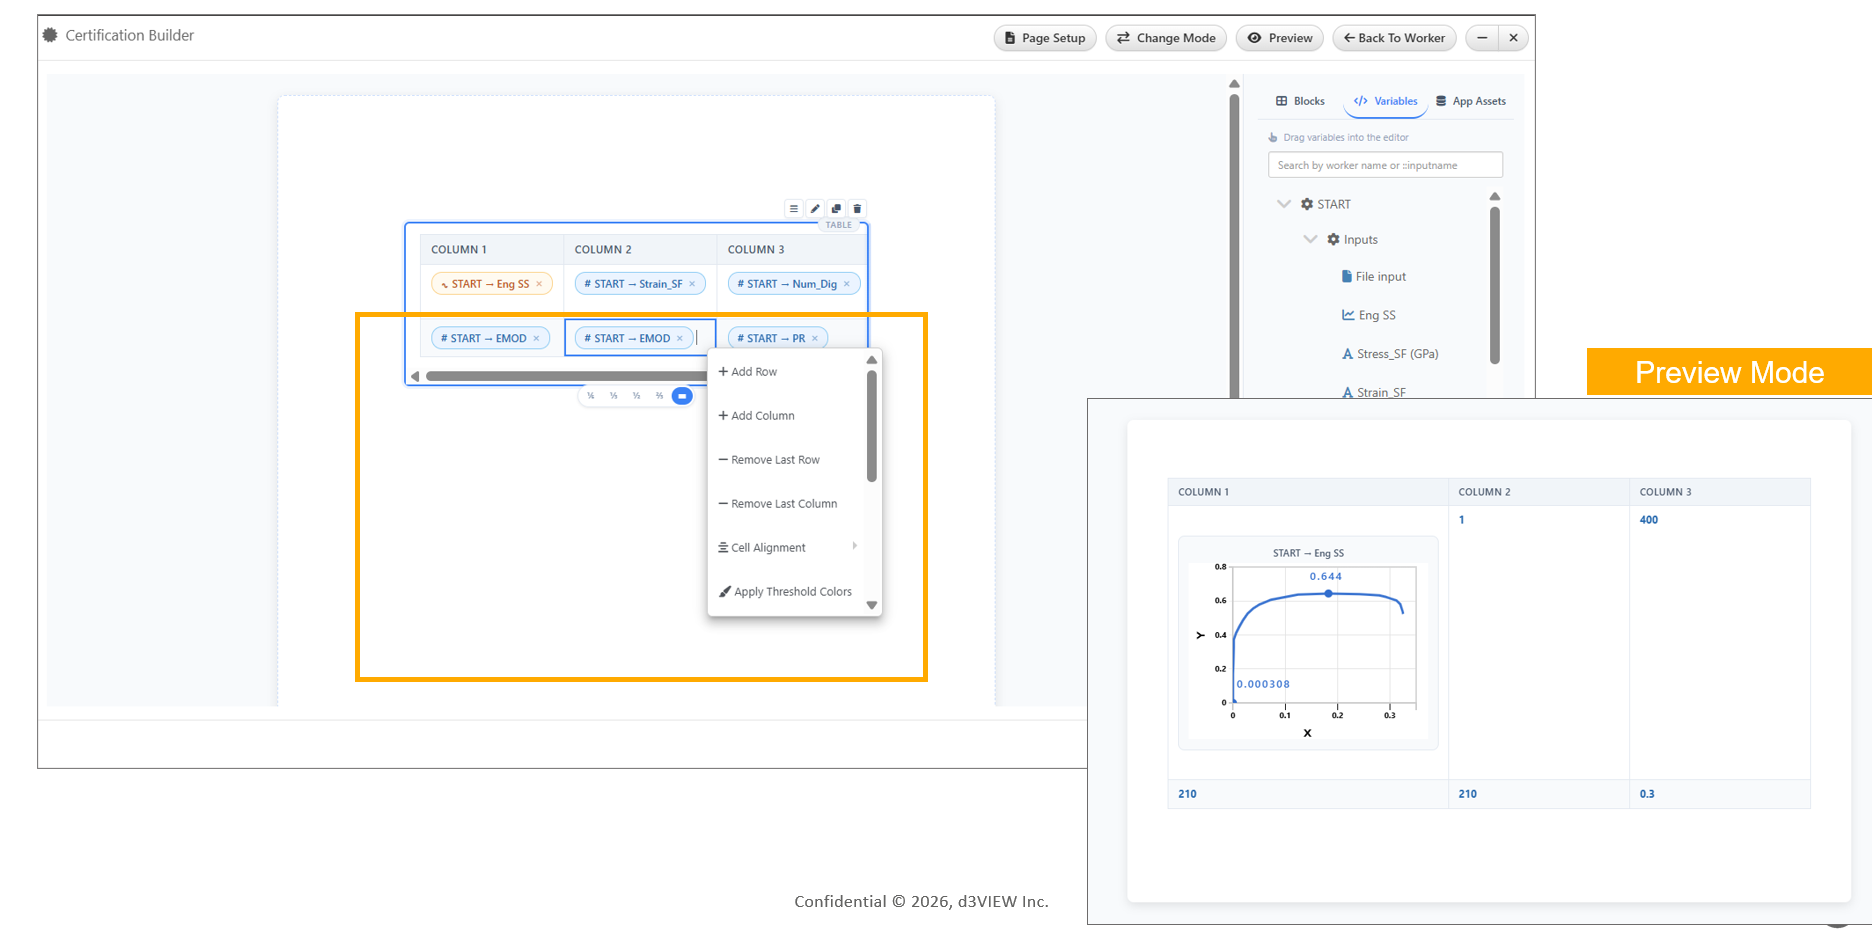Screen dimensions: 1872x938
Task: Click the Back To Worker button
Action: (x=1394, y=38)
